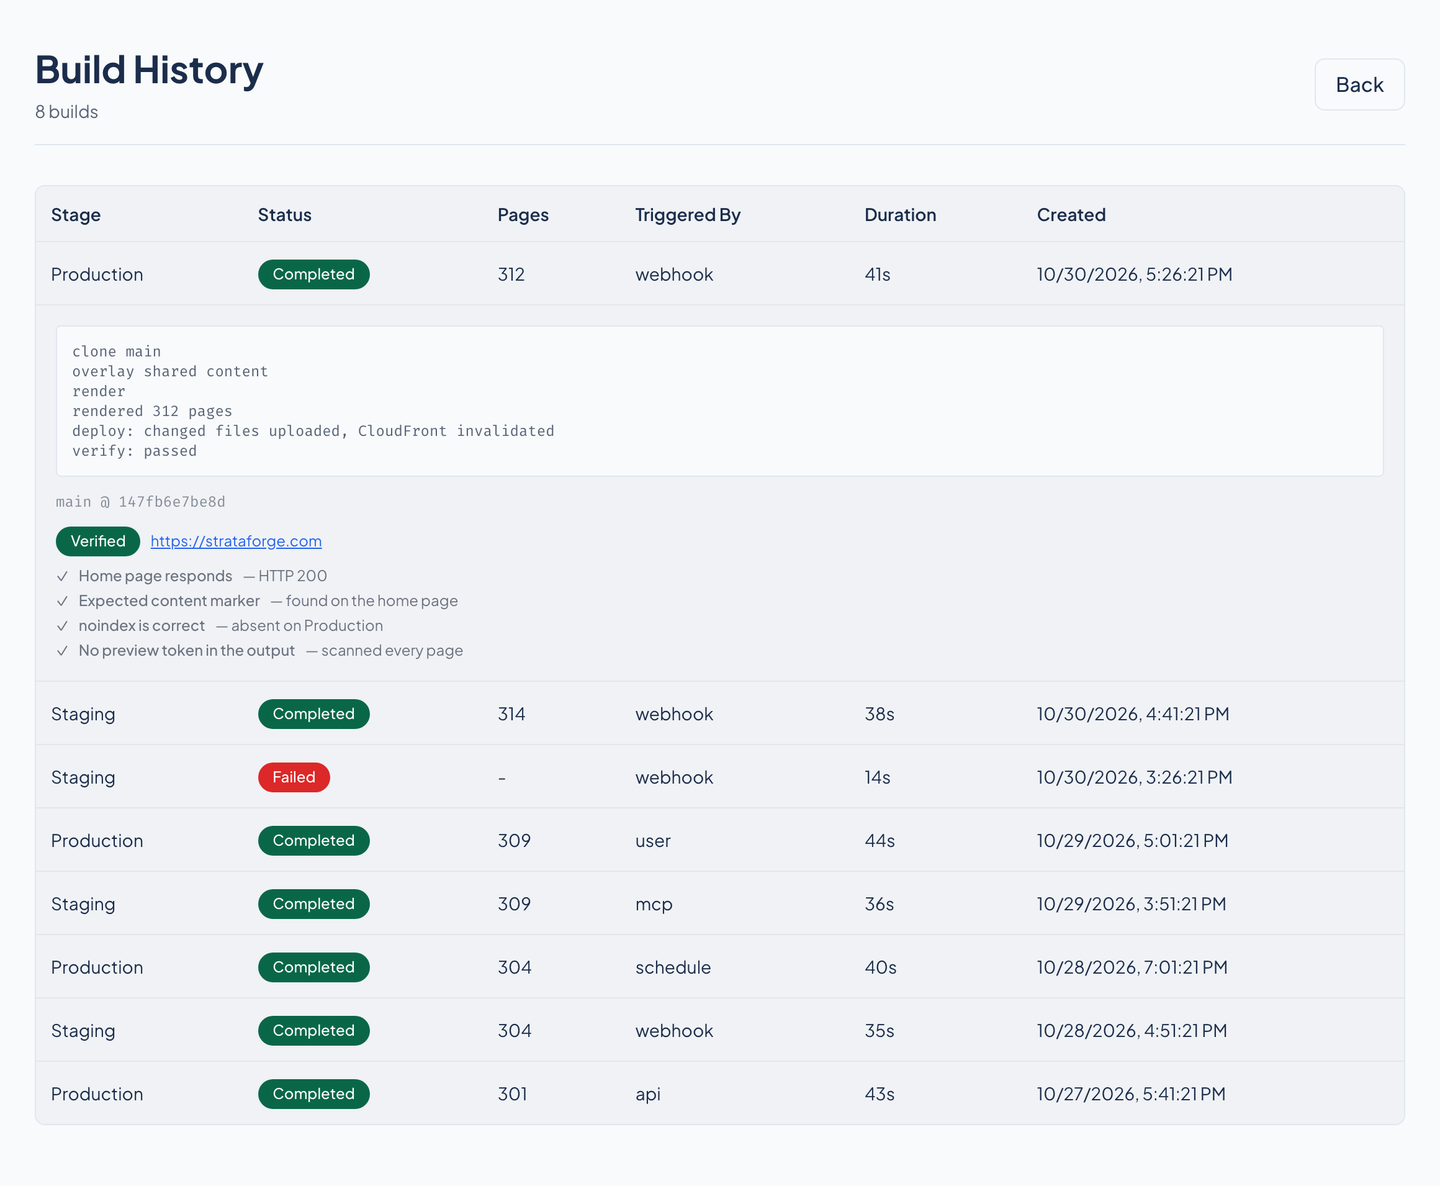Click the Stage column header
The image size is (1440, 1186).
pyautogui.click(x=76, y=215)
